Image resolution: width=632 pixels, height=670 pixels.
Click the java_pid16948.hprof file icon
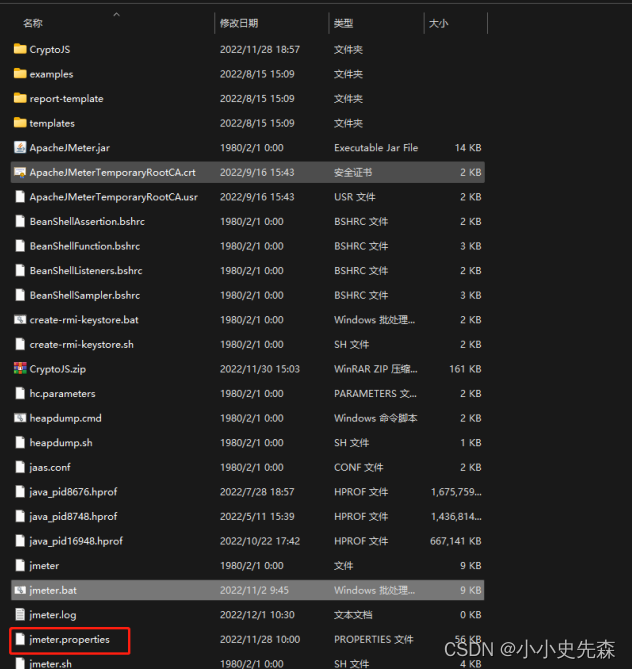tap(20, 541)
